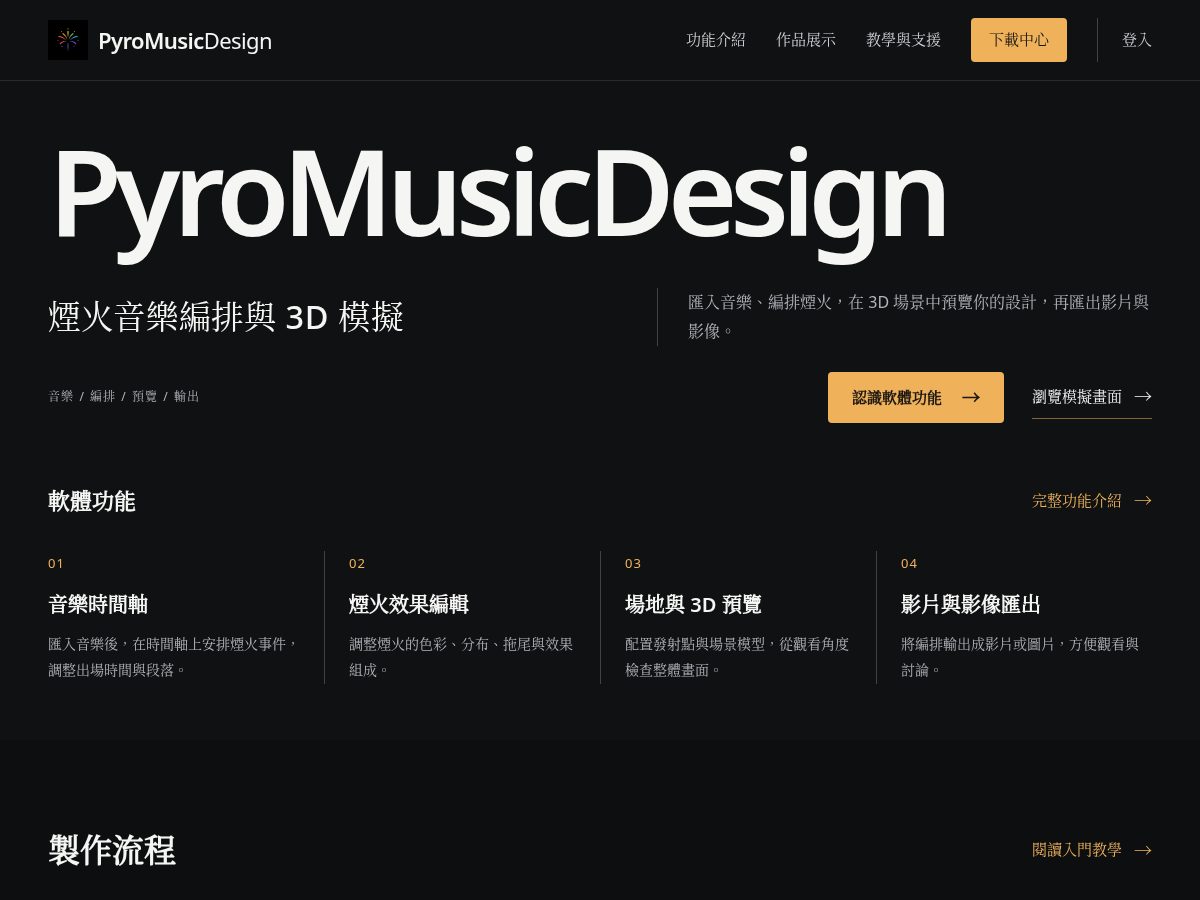
Task: Click the 下載中心 button
Action: coord(1019,40)
